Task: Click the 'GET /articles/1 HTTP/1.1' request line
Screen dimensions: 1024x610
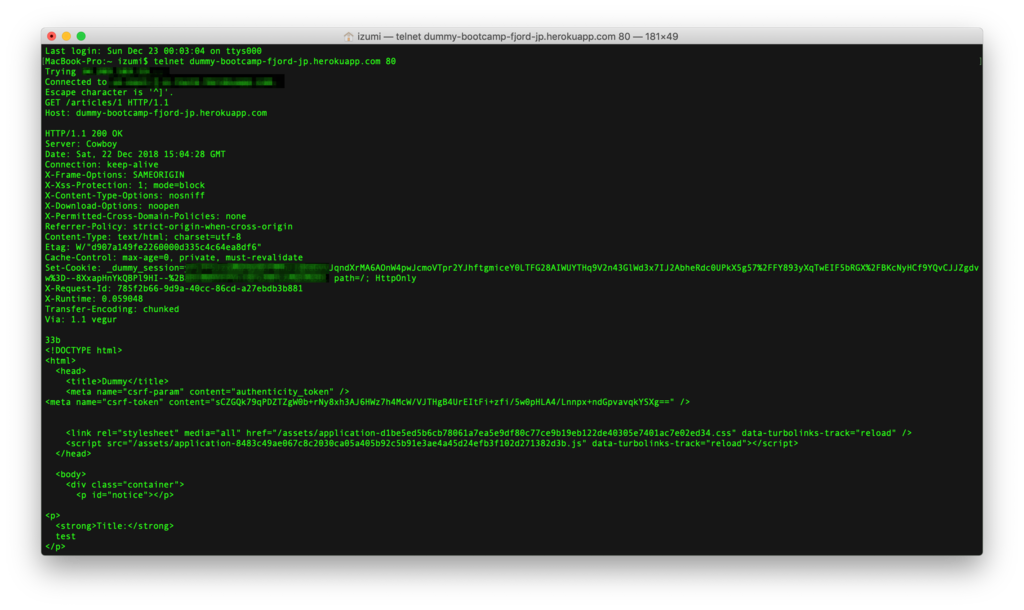Action: pyautogui.click(x=106, y=103)
